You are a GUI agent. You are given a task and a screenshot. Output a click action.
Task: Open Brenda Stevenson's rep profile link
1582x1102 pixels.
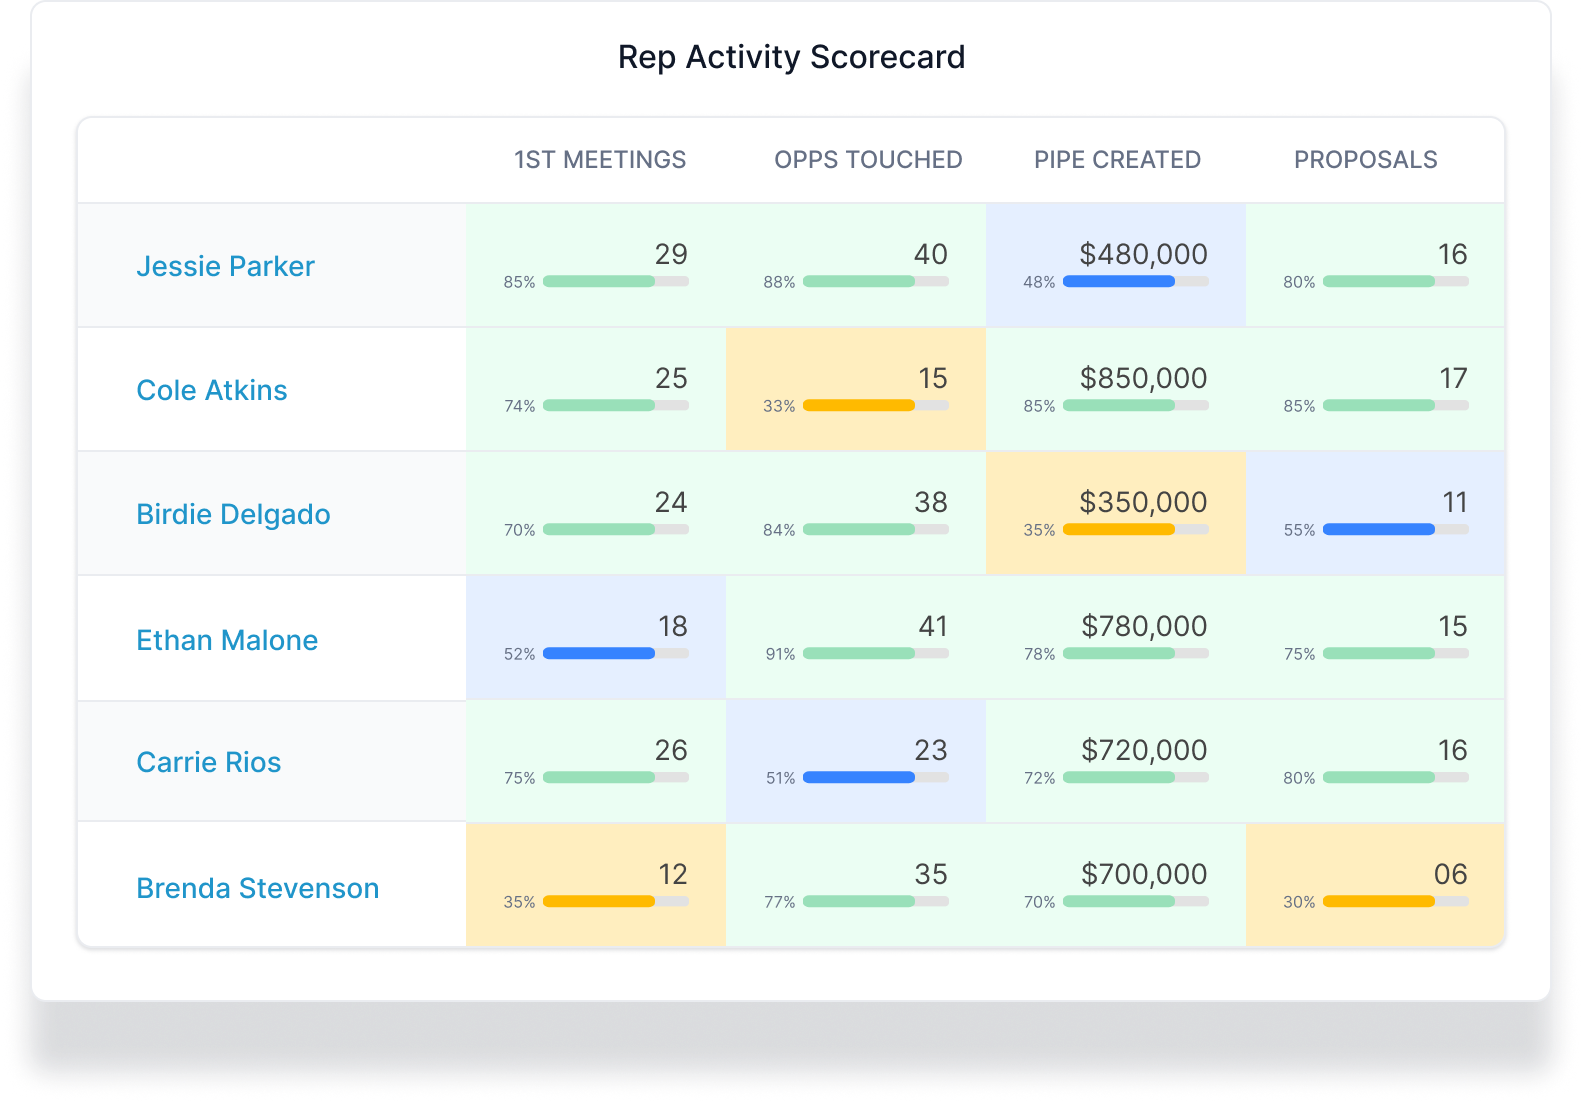tap(258, 888)
